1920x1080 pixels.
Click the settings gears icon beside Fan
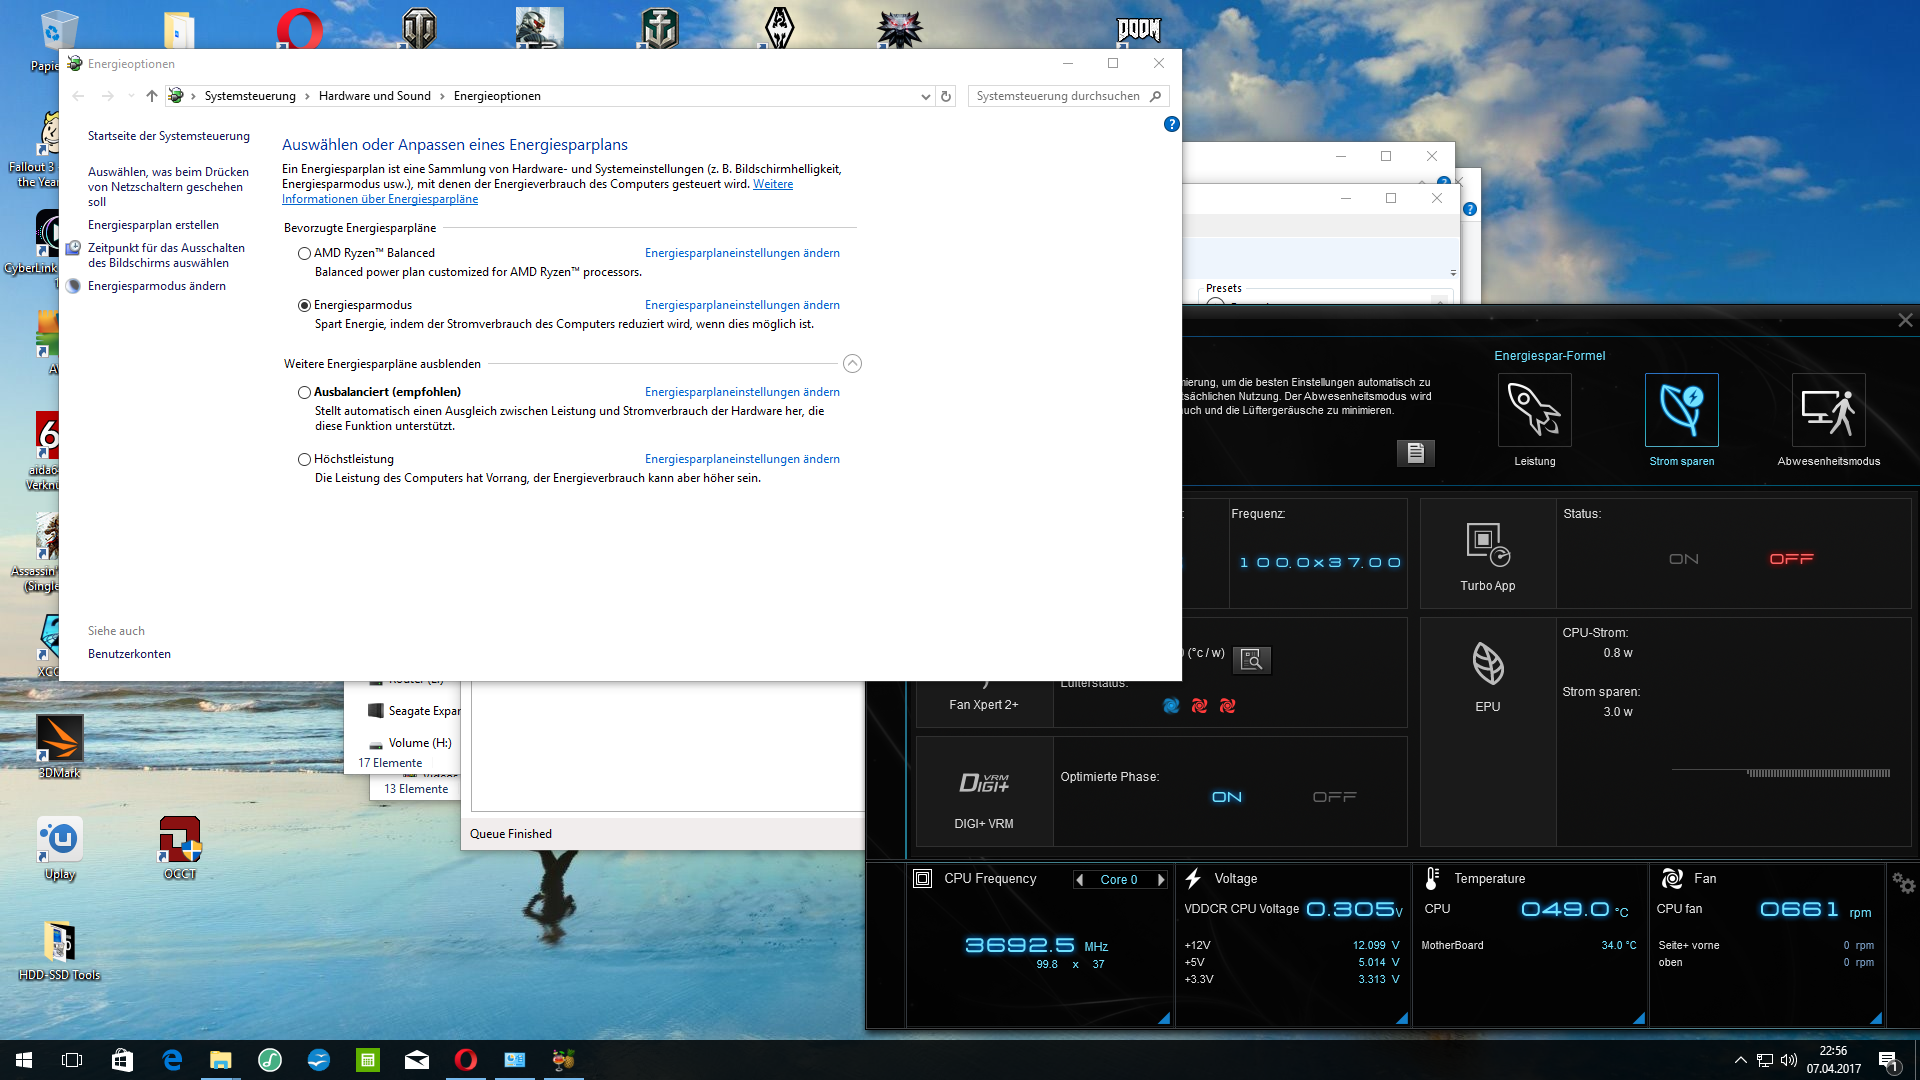point(1902,883)
